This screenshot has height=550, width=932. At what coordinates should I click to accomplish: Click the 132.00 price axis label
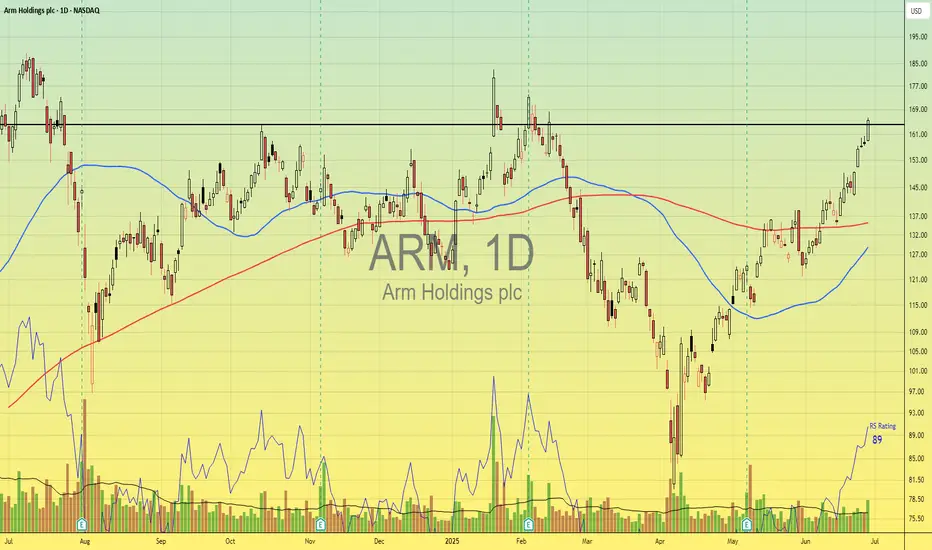[x=917, y=235]
